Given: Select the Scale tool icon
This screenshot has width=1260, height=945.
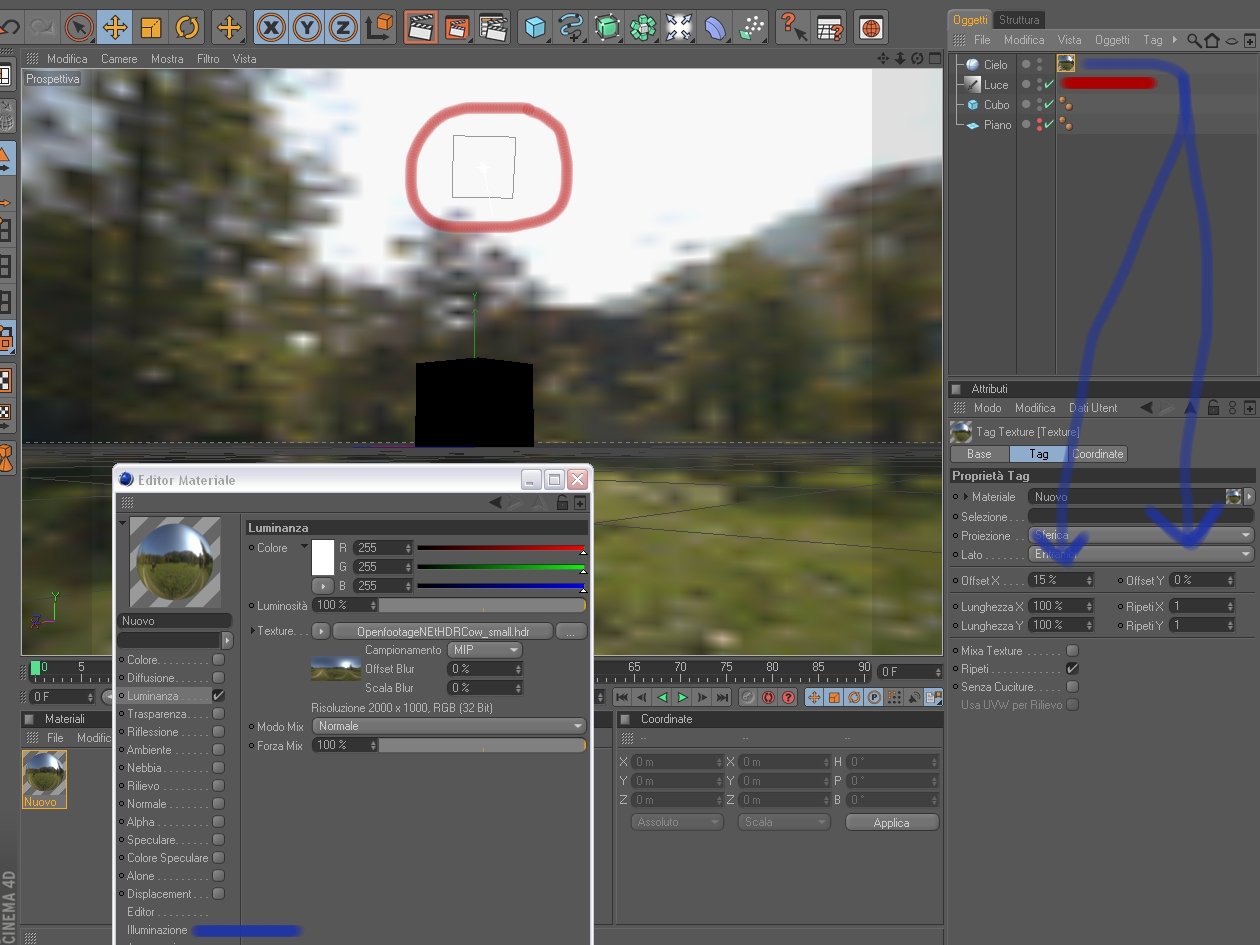Looking at the screenshot, I should pyautogui.click(x=150, y=27).
